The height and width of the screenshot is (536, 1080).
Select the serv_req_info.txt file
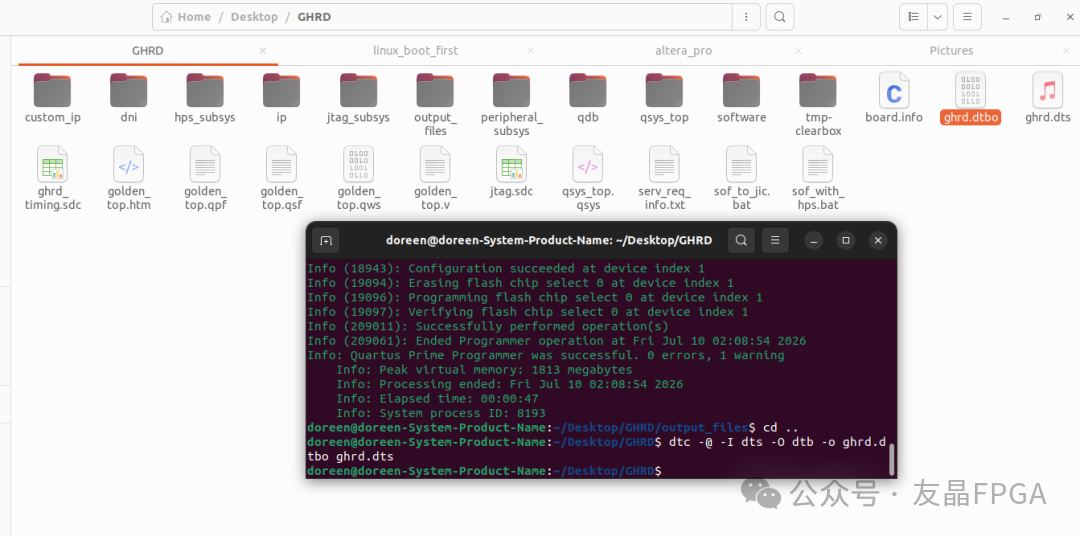pos(664,178)
